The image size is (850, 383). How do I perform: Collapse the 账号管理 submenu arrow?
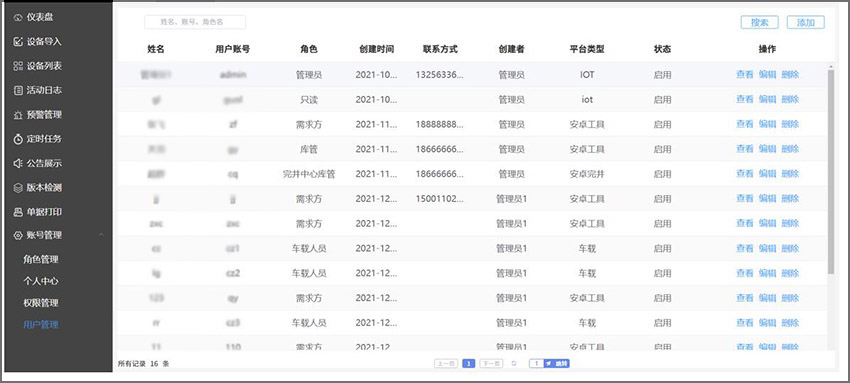click(101, 235)
